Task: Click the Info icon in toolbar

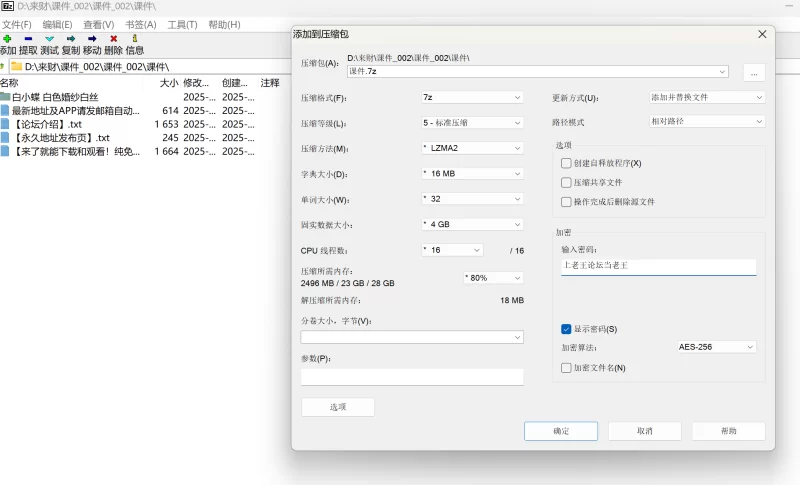Action: point(135,38)
